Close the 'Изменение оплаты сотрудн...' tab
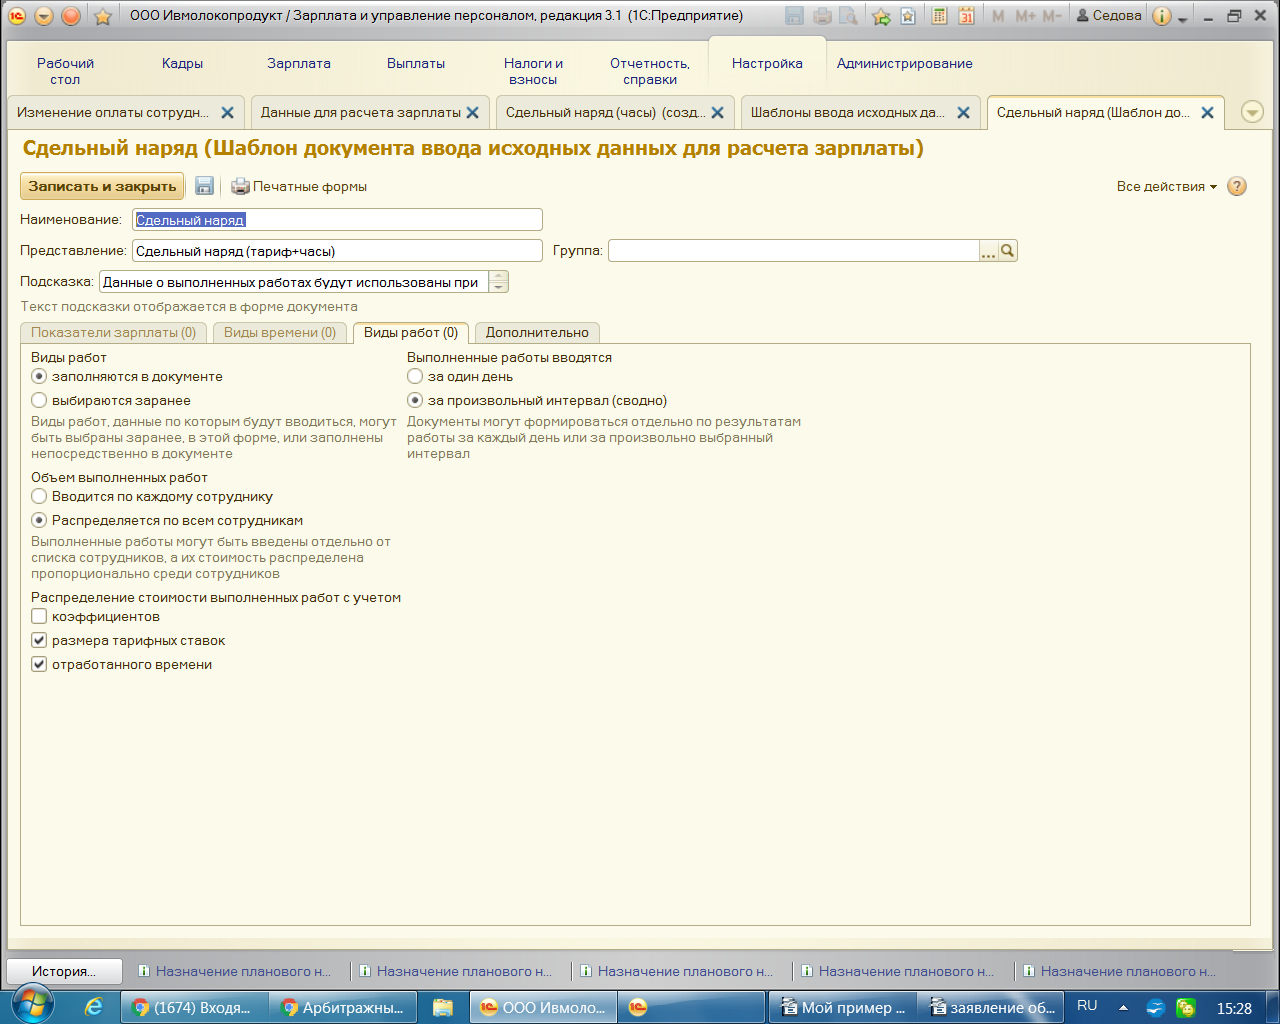Screen dimensions: 1280x1024 [227, 113]
